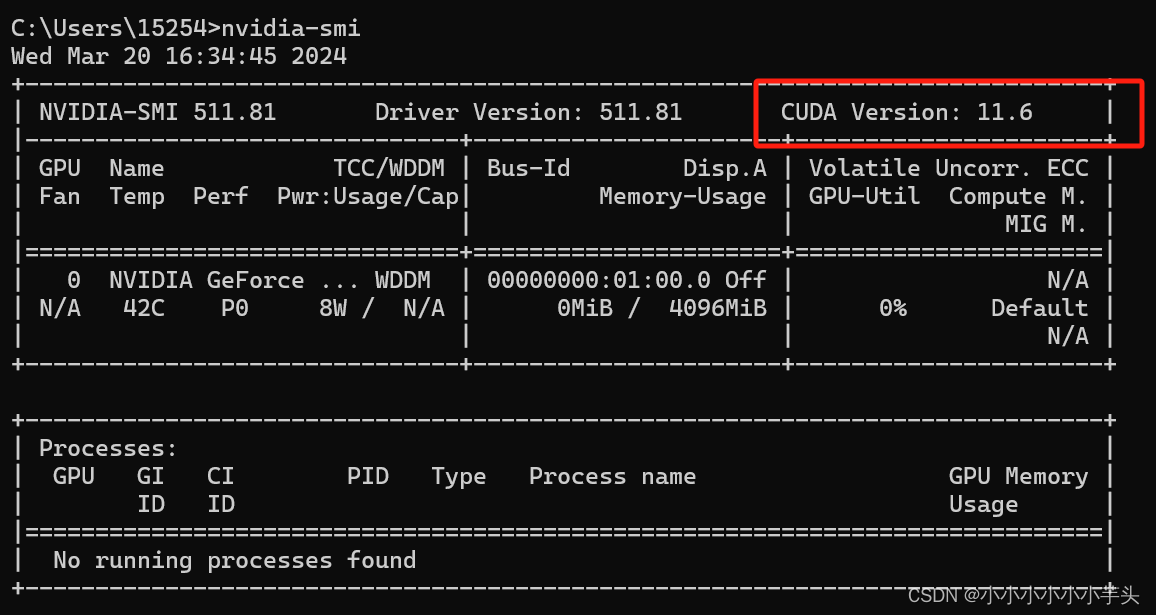Click the "Volatile Uncorr. ECC" header
This screenshot has width=1156, height=615.
[x=949, y=168]
